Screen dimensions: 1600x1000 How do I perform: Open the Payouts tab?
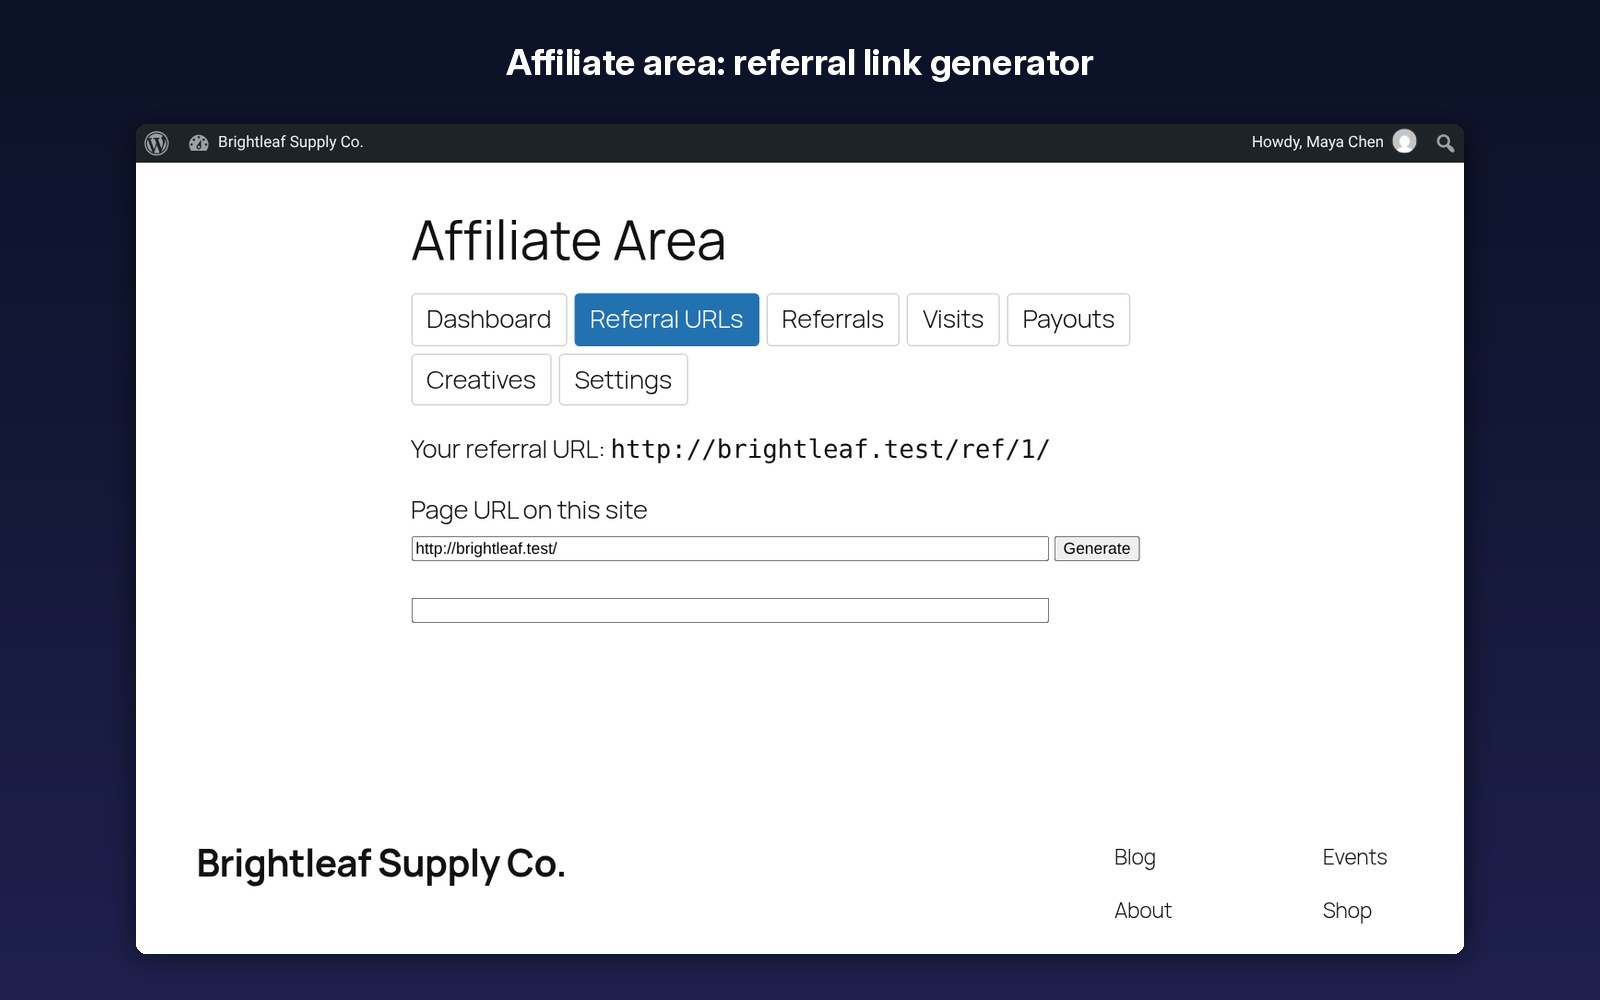[x=1068, y=320]
